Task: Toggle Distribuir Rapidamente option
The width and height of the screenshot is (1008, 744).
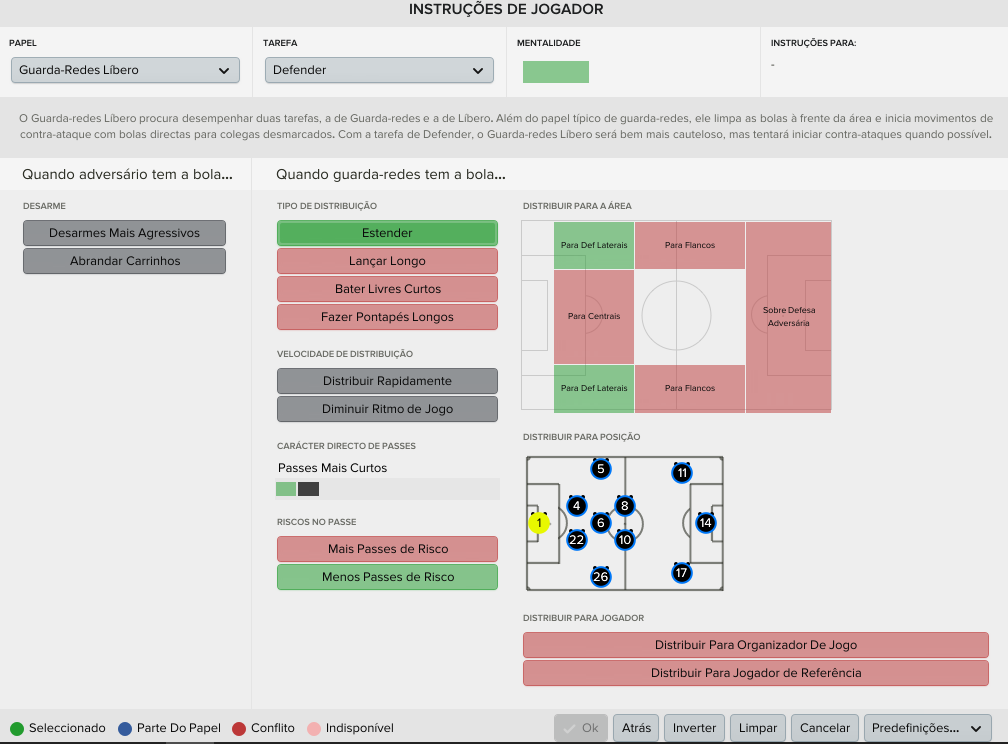Action: [x=387, y=381]
